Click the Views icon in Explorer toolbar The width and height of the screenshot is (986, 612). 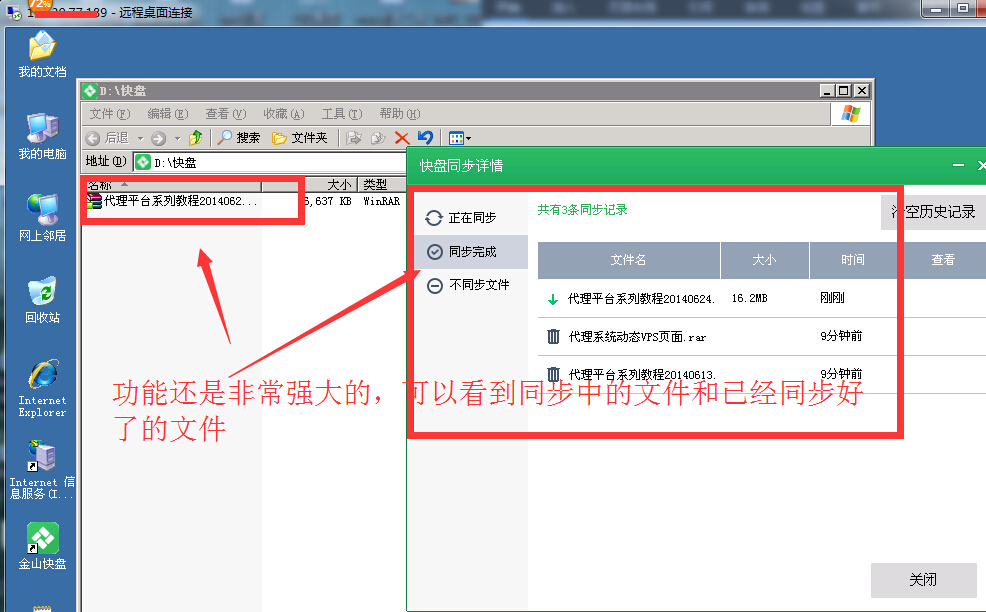(456, 138)
